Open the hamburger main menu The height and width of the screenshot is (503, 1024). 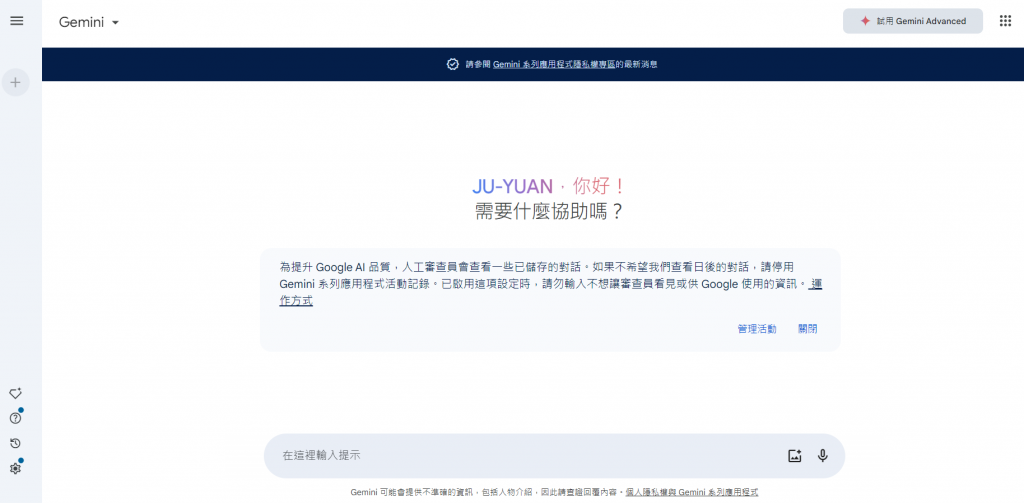(x=16, y=21)
